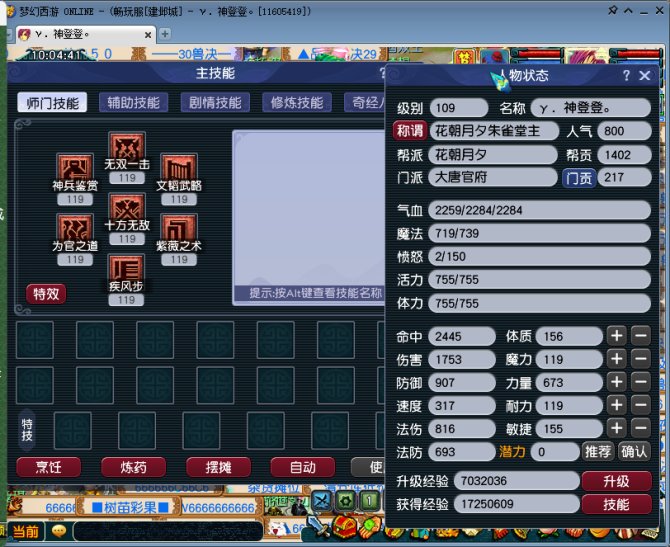Click the 门贡 button
Viewport: 670px width, 547px height.
(579, 177)
